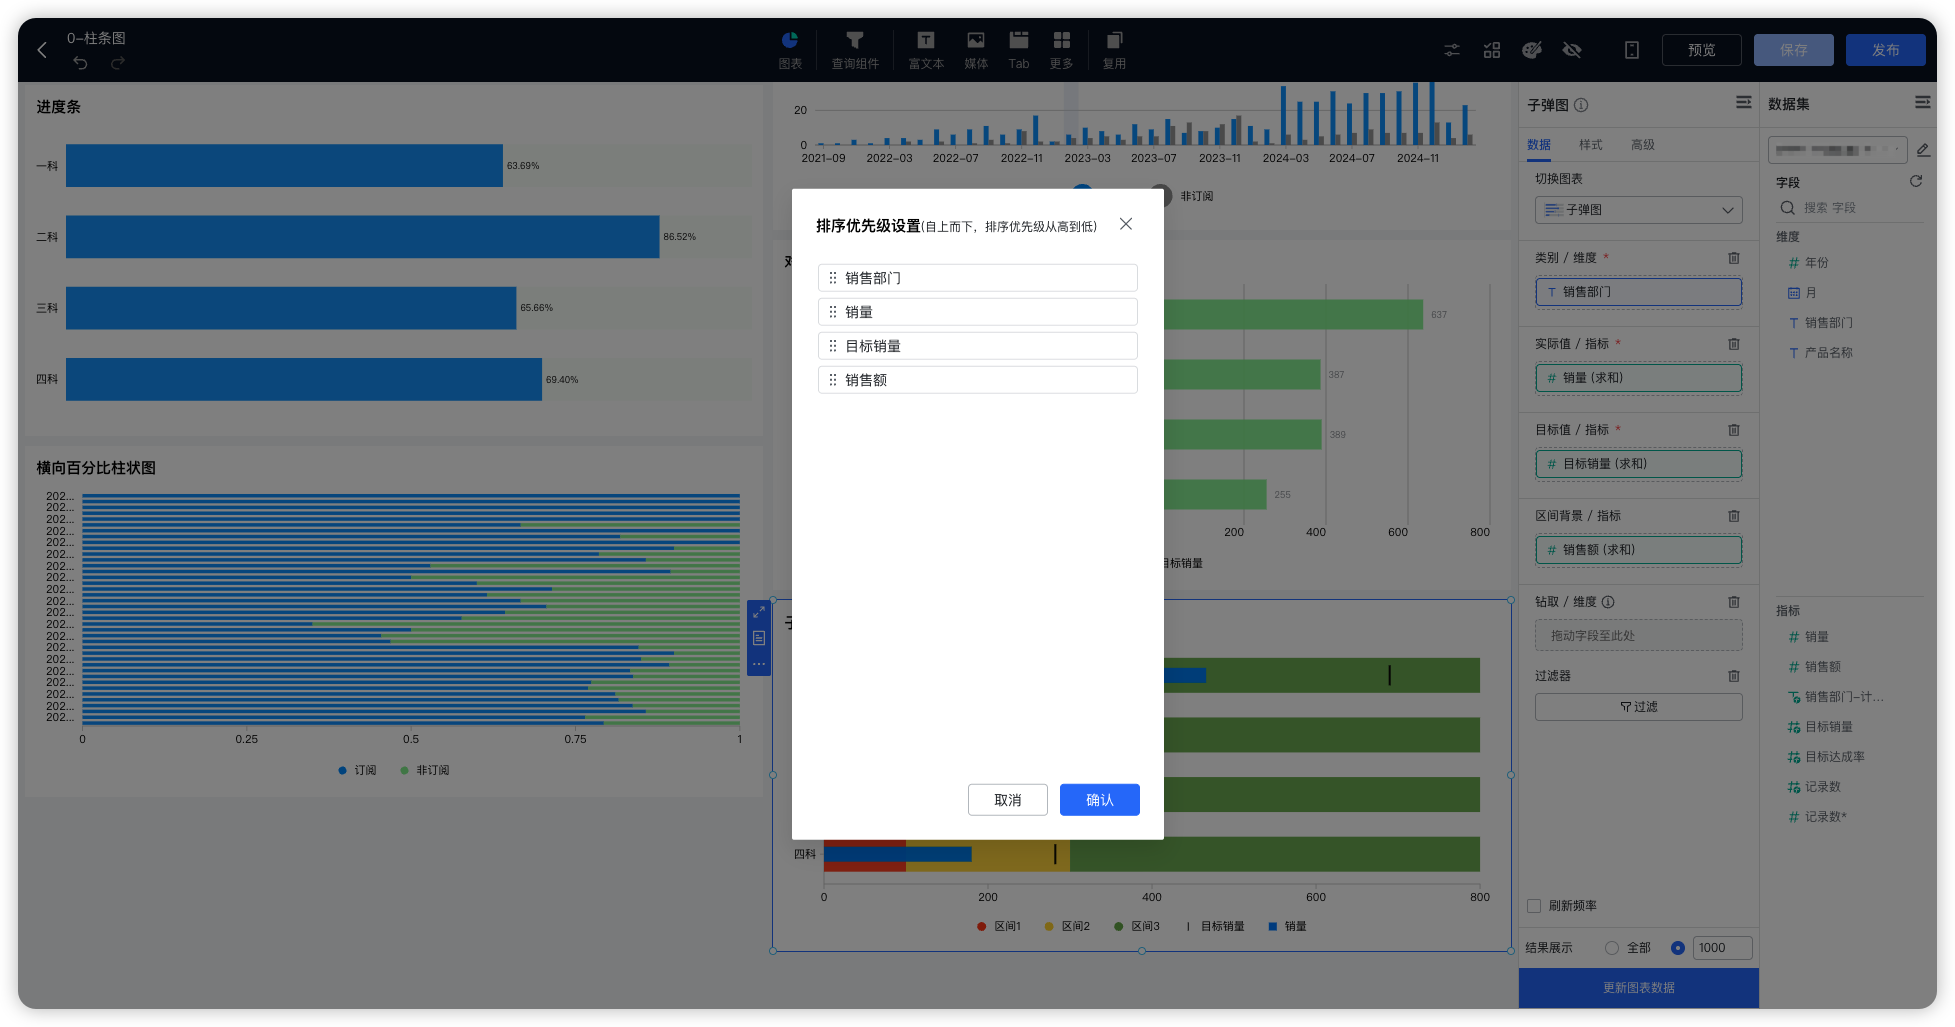The height and width of the screenshot is (1027, 1955).
Task: Click the 年份 dimension field
Action: 1816,263
